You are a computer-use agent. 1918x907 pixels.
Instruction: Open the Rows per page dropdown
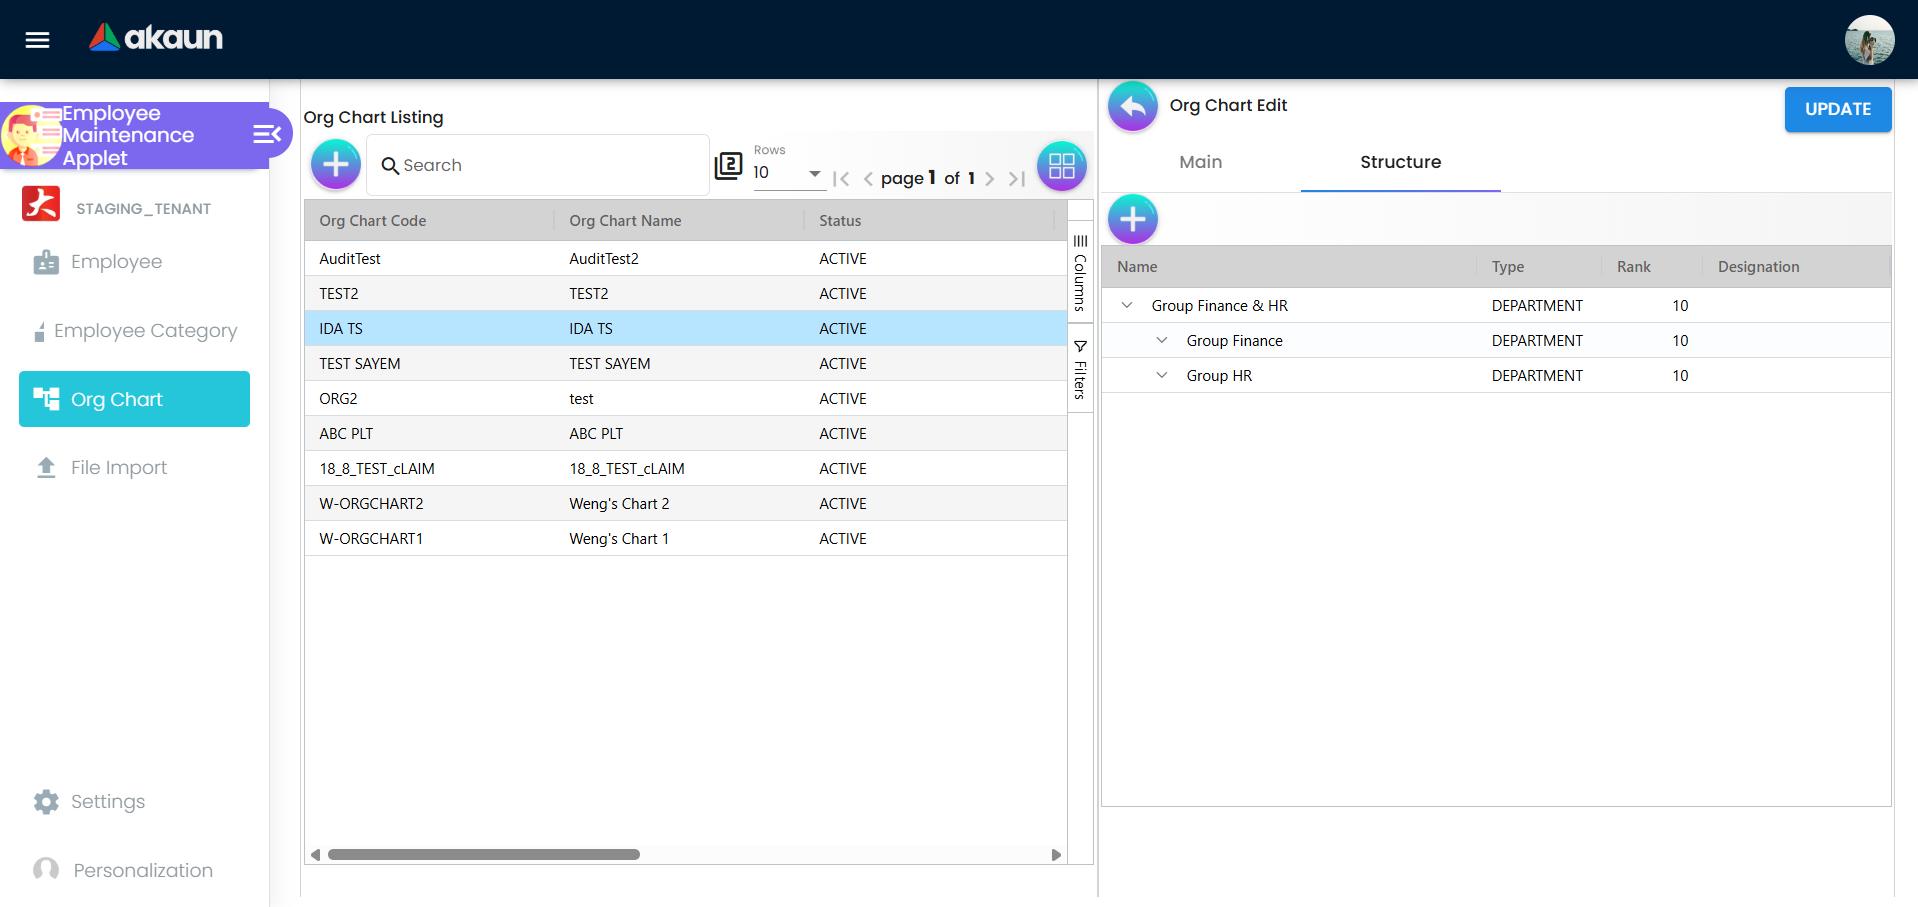point(788,173)
